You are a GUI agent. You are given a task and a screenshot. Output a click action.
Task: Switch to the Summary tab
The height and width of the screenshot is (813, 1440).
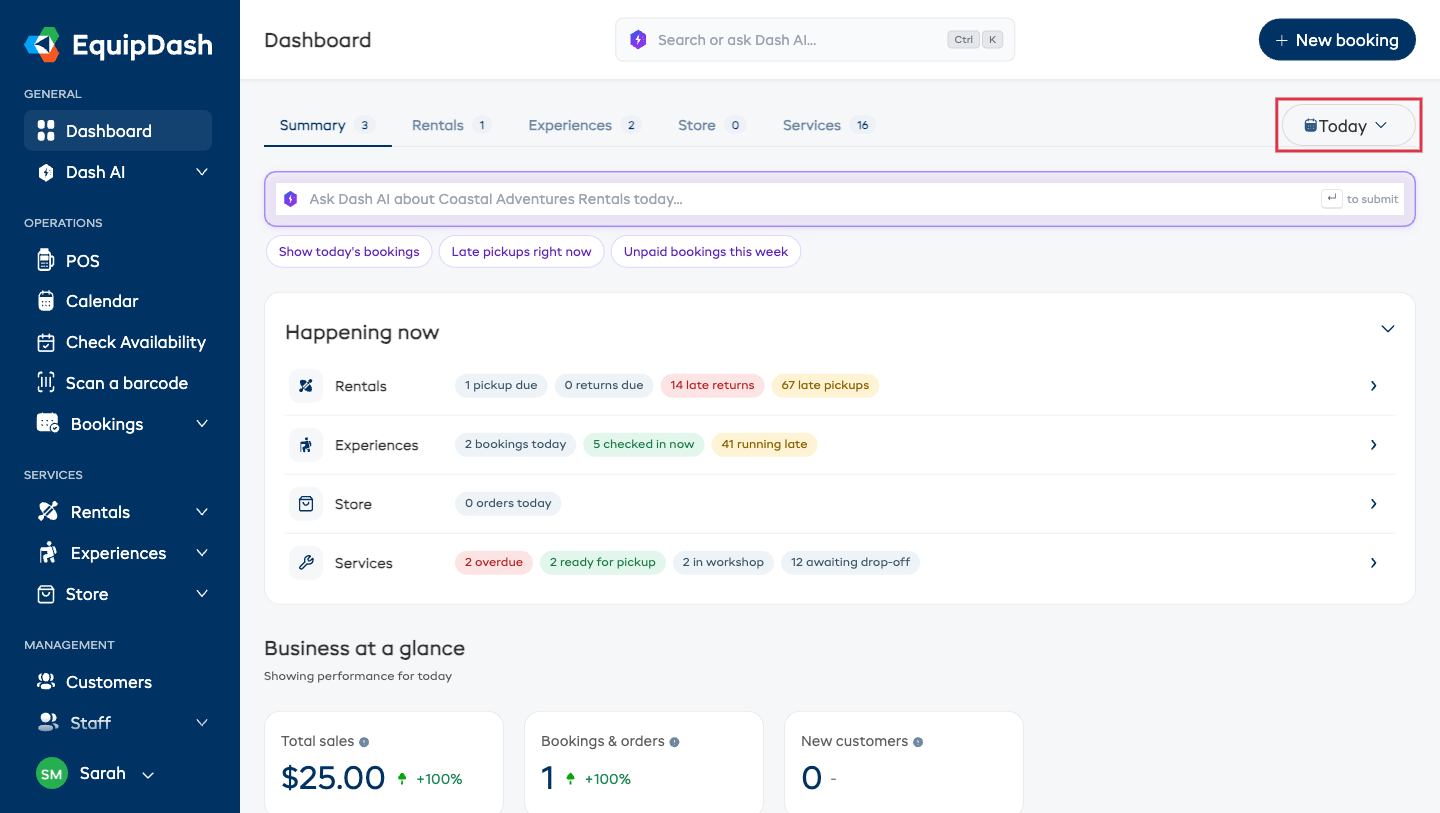pyautogui.click(x=327, y=125)
